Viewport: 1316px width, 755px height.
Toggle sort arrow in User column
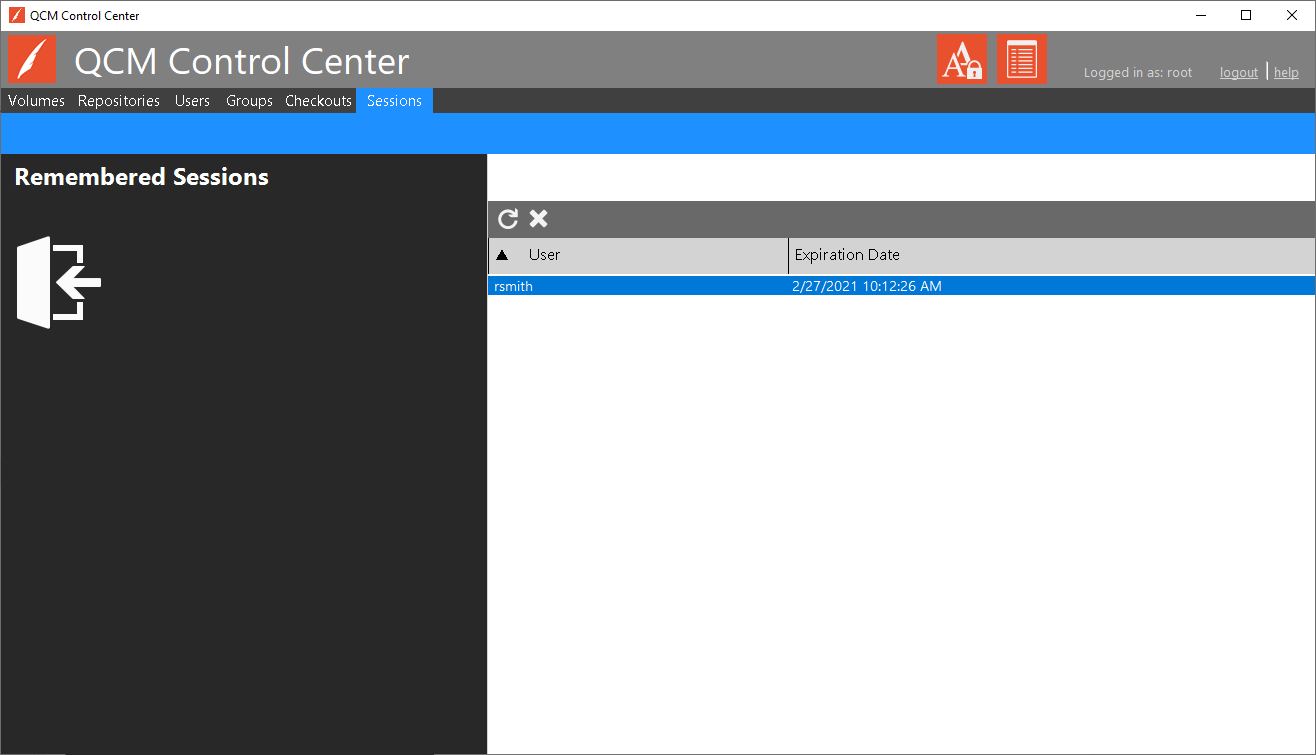502,255
